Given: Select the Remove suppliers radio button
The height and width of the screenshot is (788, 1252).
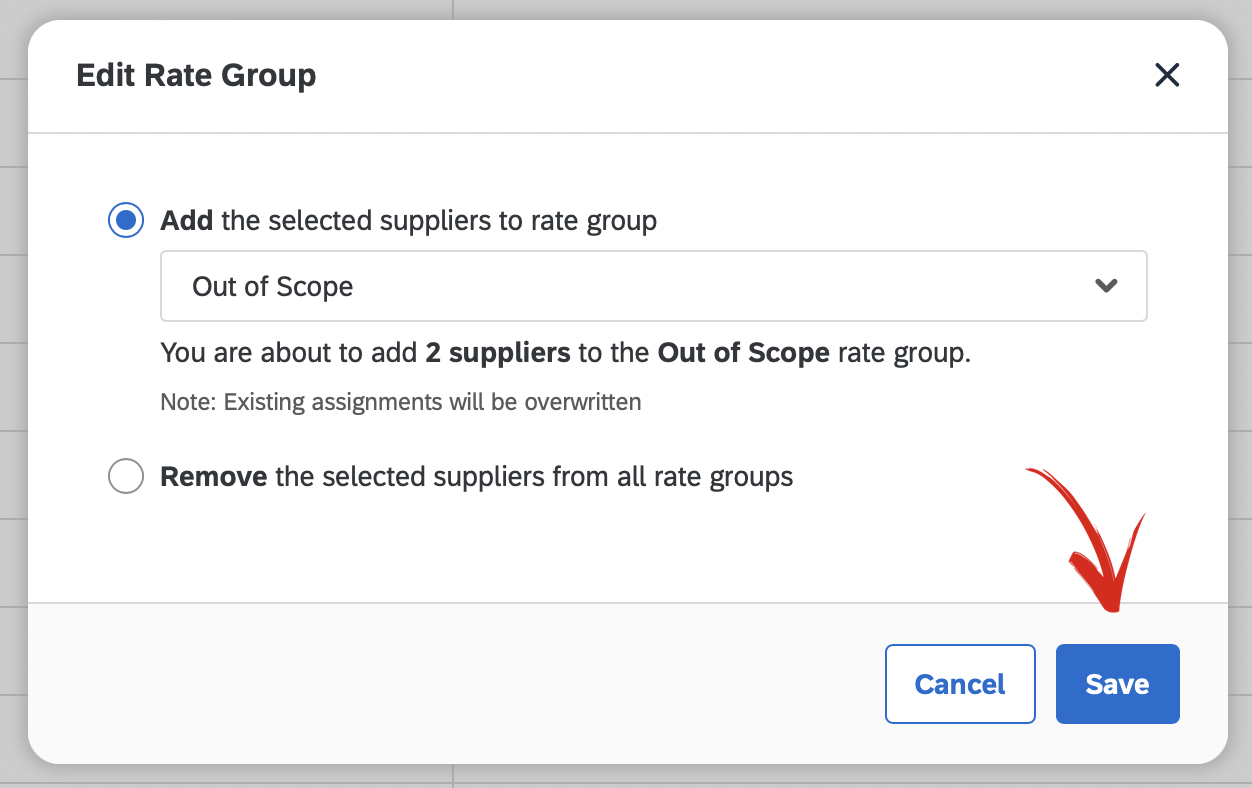Looking at the screenshot, I should (126, 476).
